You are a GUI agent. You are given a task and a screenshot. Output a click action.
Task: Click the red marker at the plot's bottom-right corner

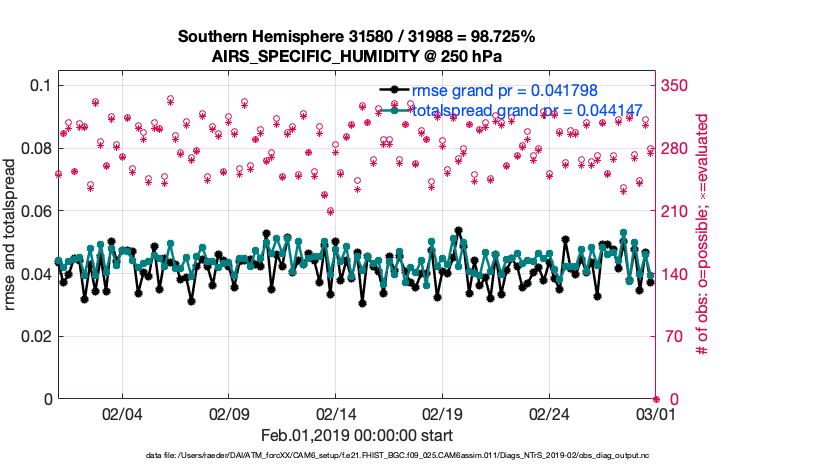[656, 399]
